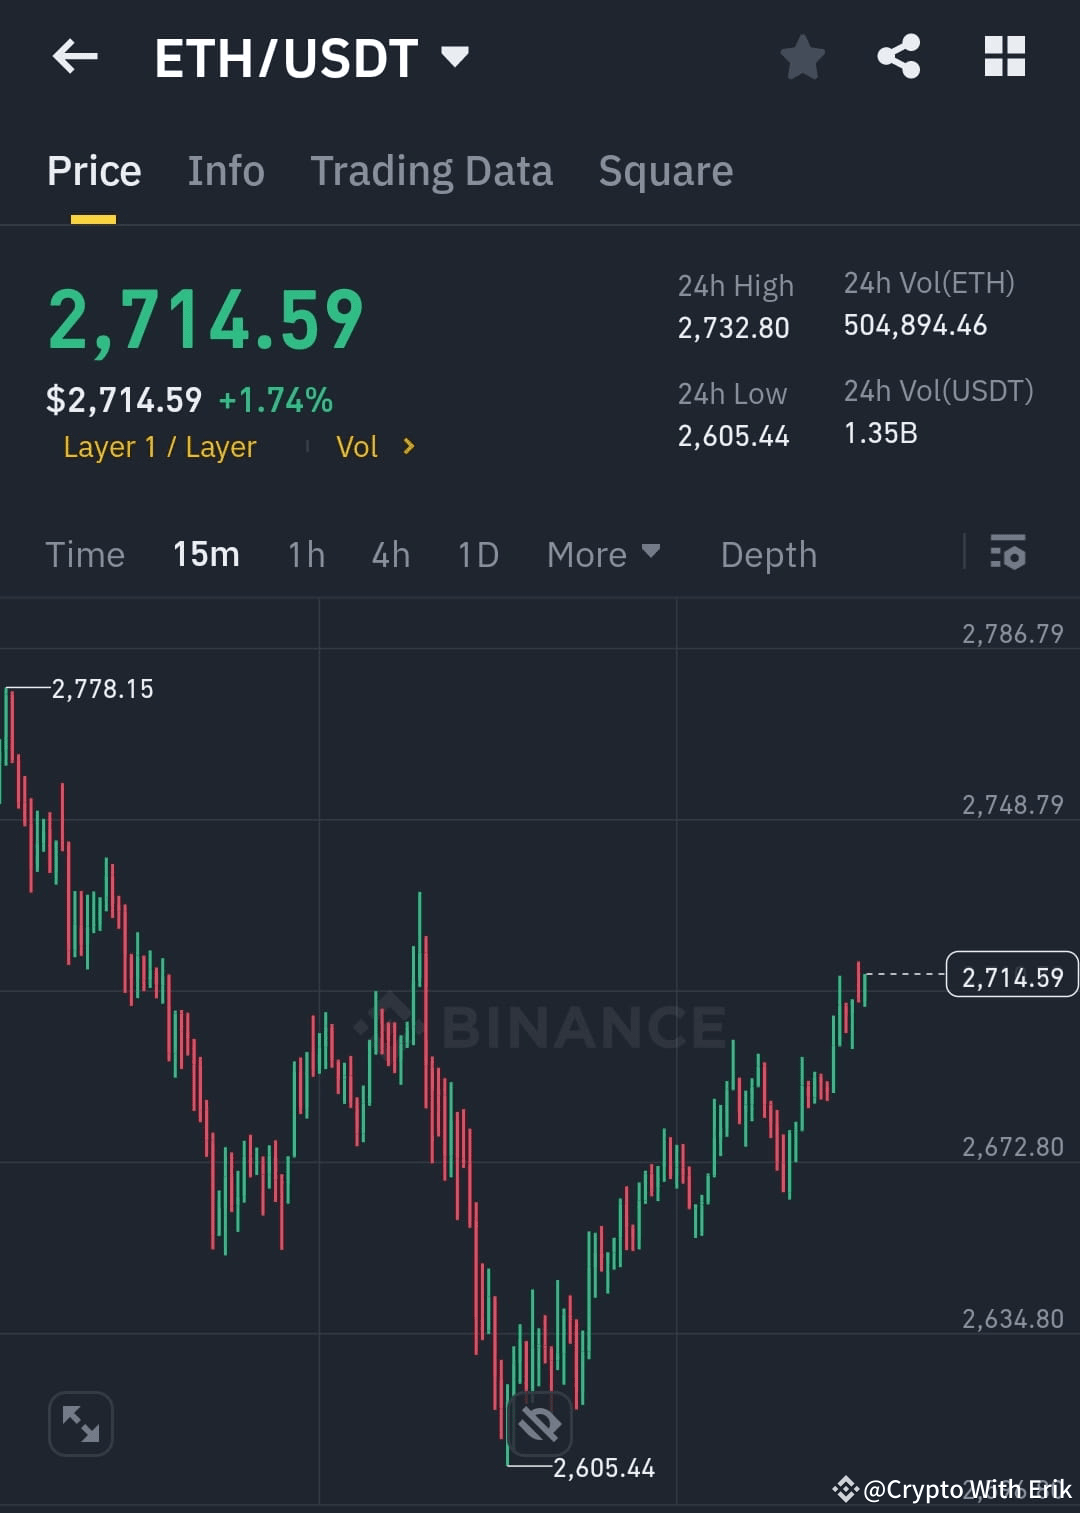
Task: Favorite ETH/USDT with the star icon
Action: [x=803, y=57]
